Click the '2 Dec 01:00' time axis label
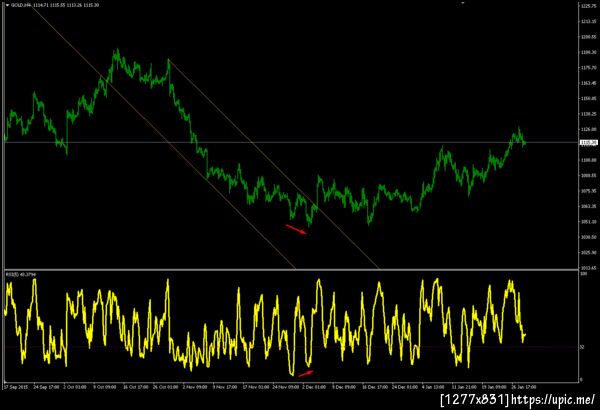 click(315, 387)
